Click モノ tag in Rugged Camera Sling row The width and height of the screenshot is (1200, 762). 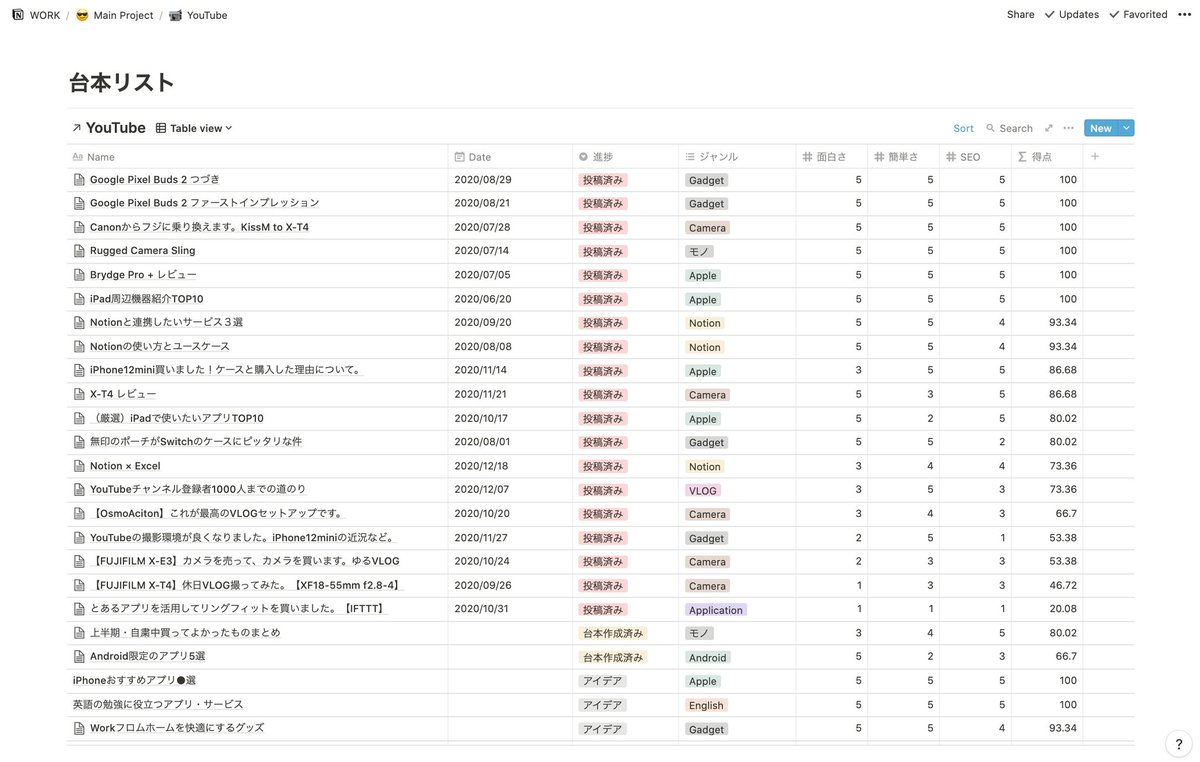(x=700, y=251)
